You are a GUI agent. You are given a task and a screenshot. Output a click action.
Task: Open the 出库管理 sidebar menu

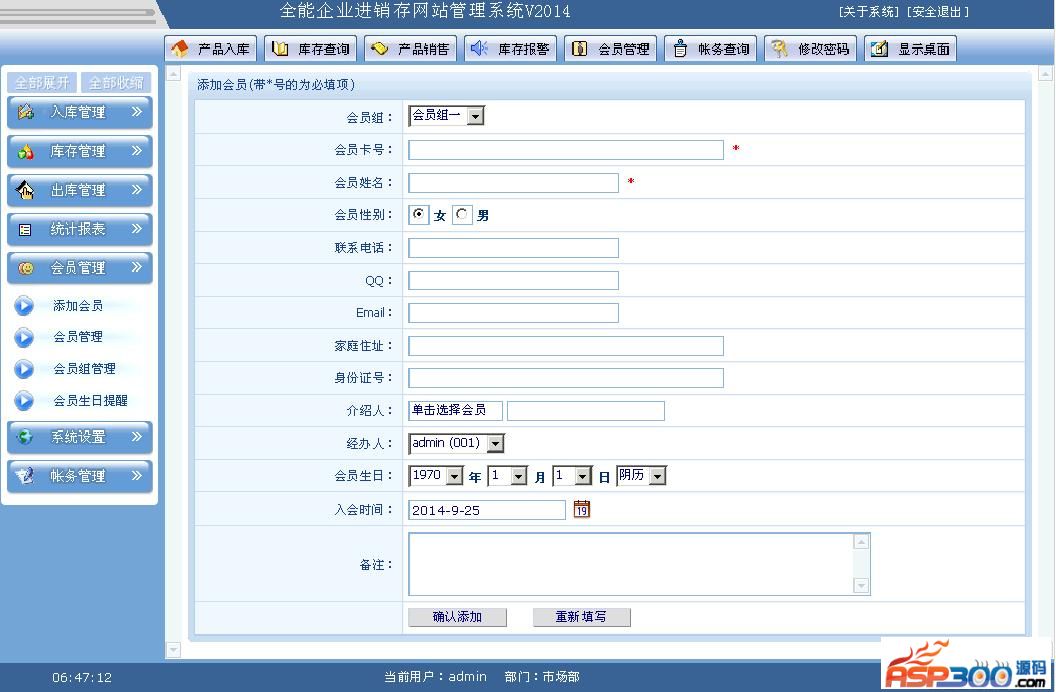[79, 191]
